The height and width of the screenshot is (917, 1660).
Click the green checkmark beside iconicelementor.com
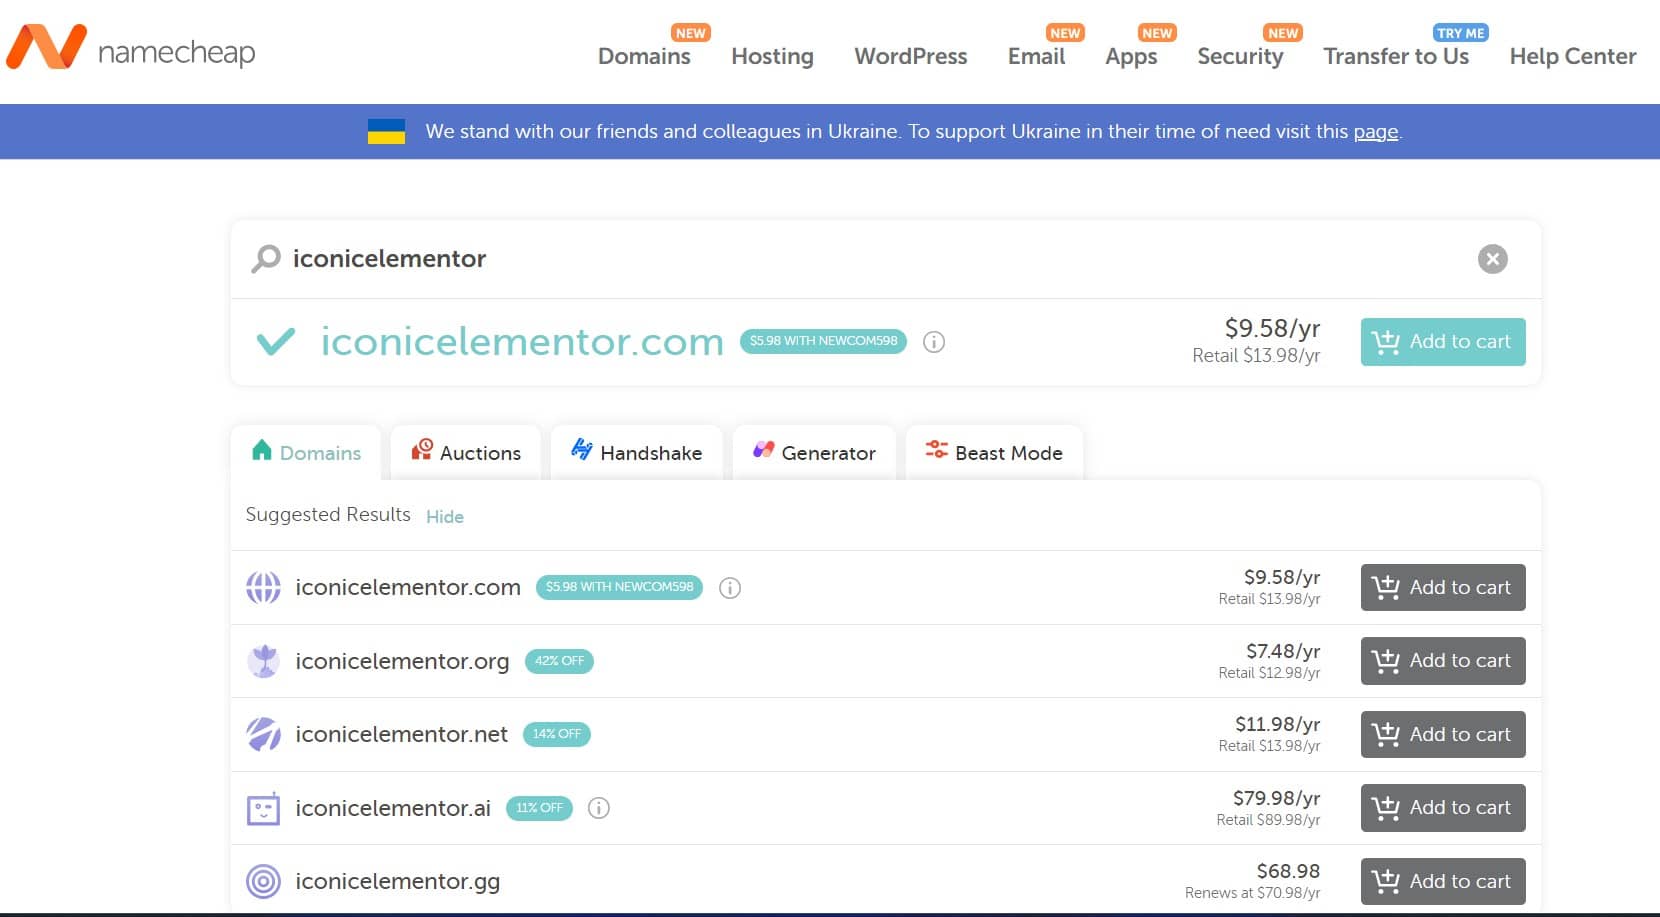pos(275,342)
